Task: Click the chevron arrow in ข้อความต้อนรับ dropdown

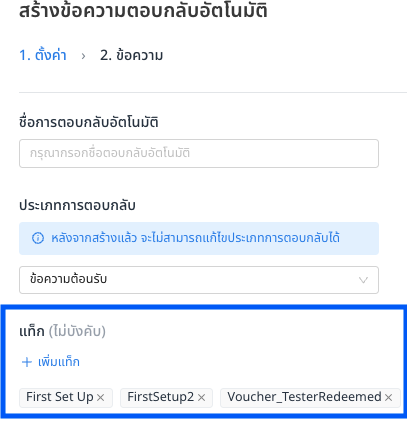Action: pos(363,280)
